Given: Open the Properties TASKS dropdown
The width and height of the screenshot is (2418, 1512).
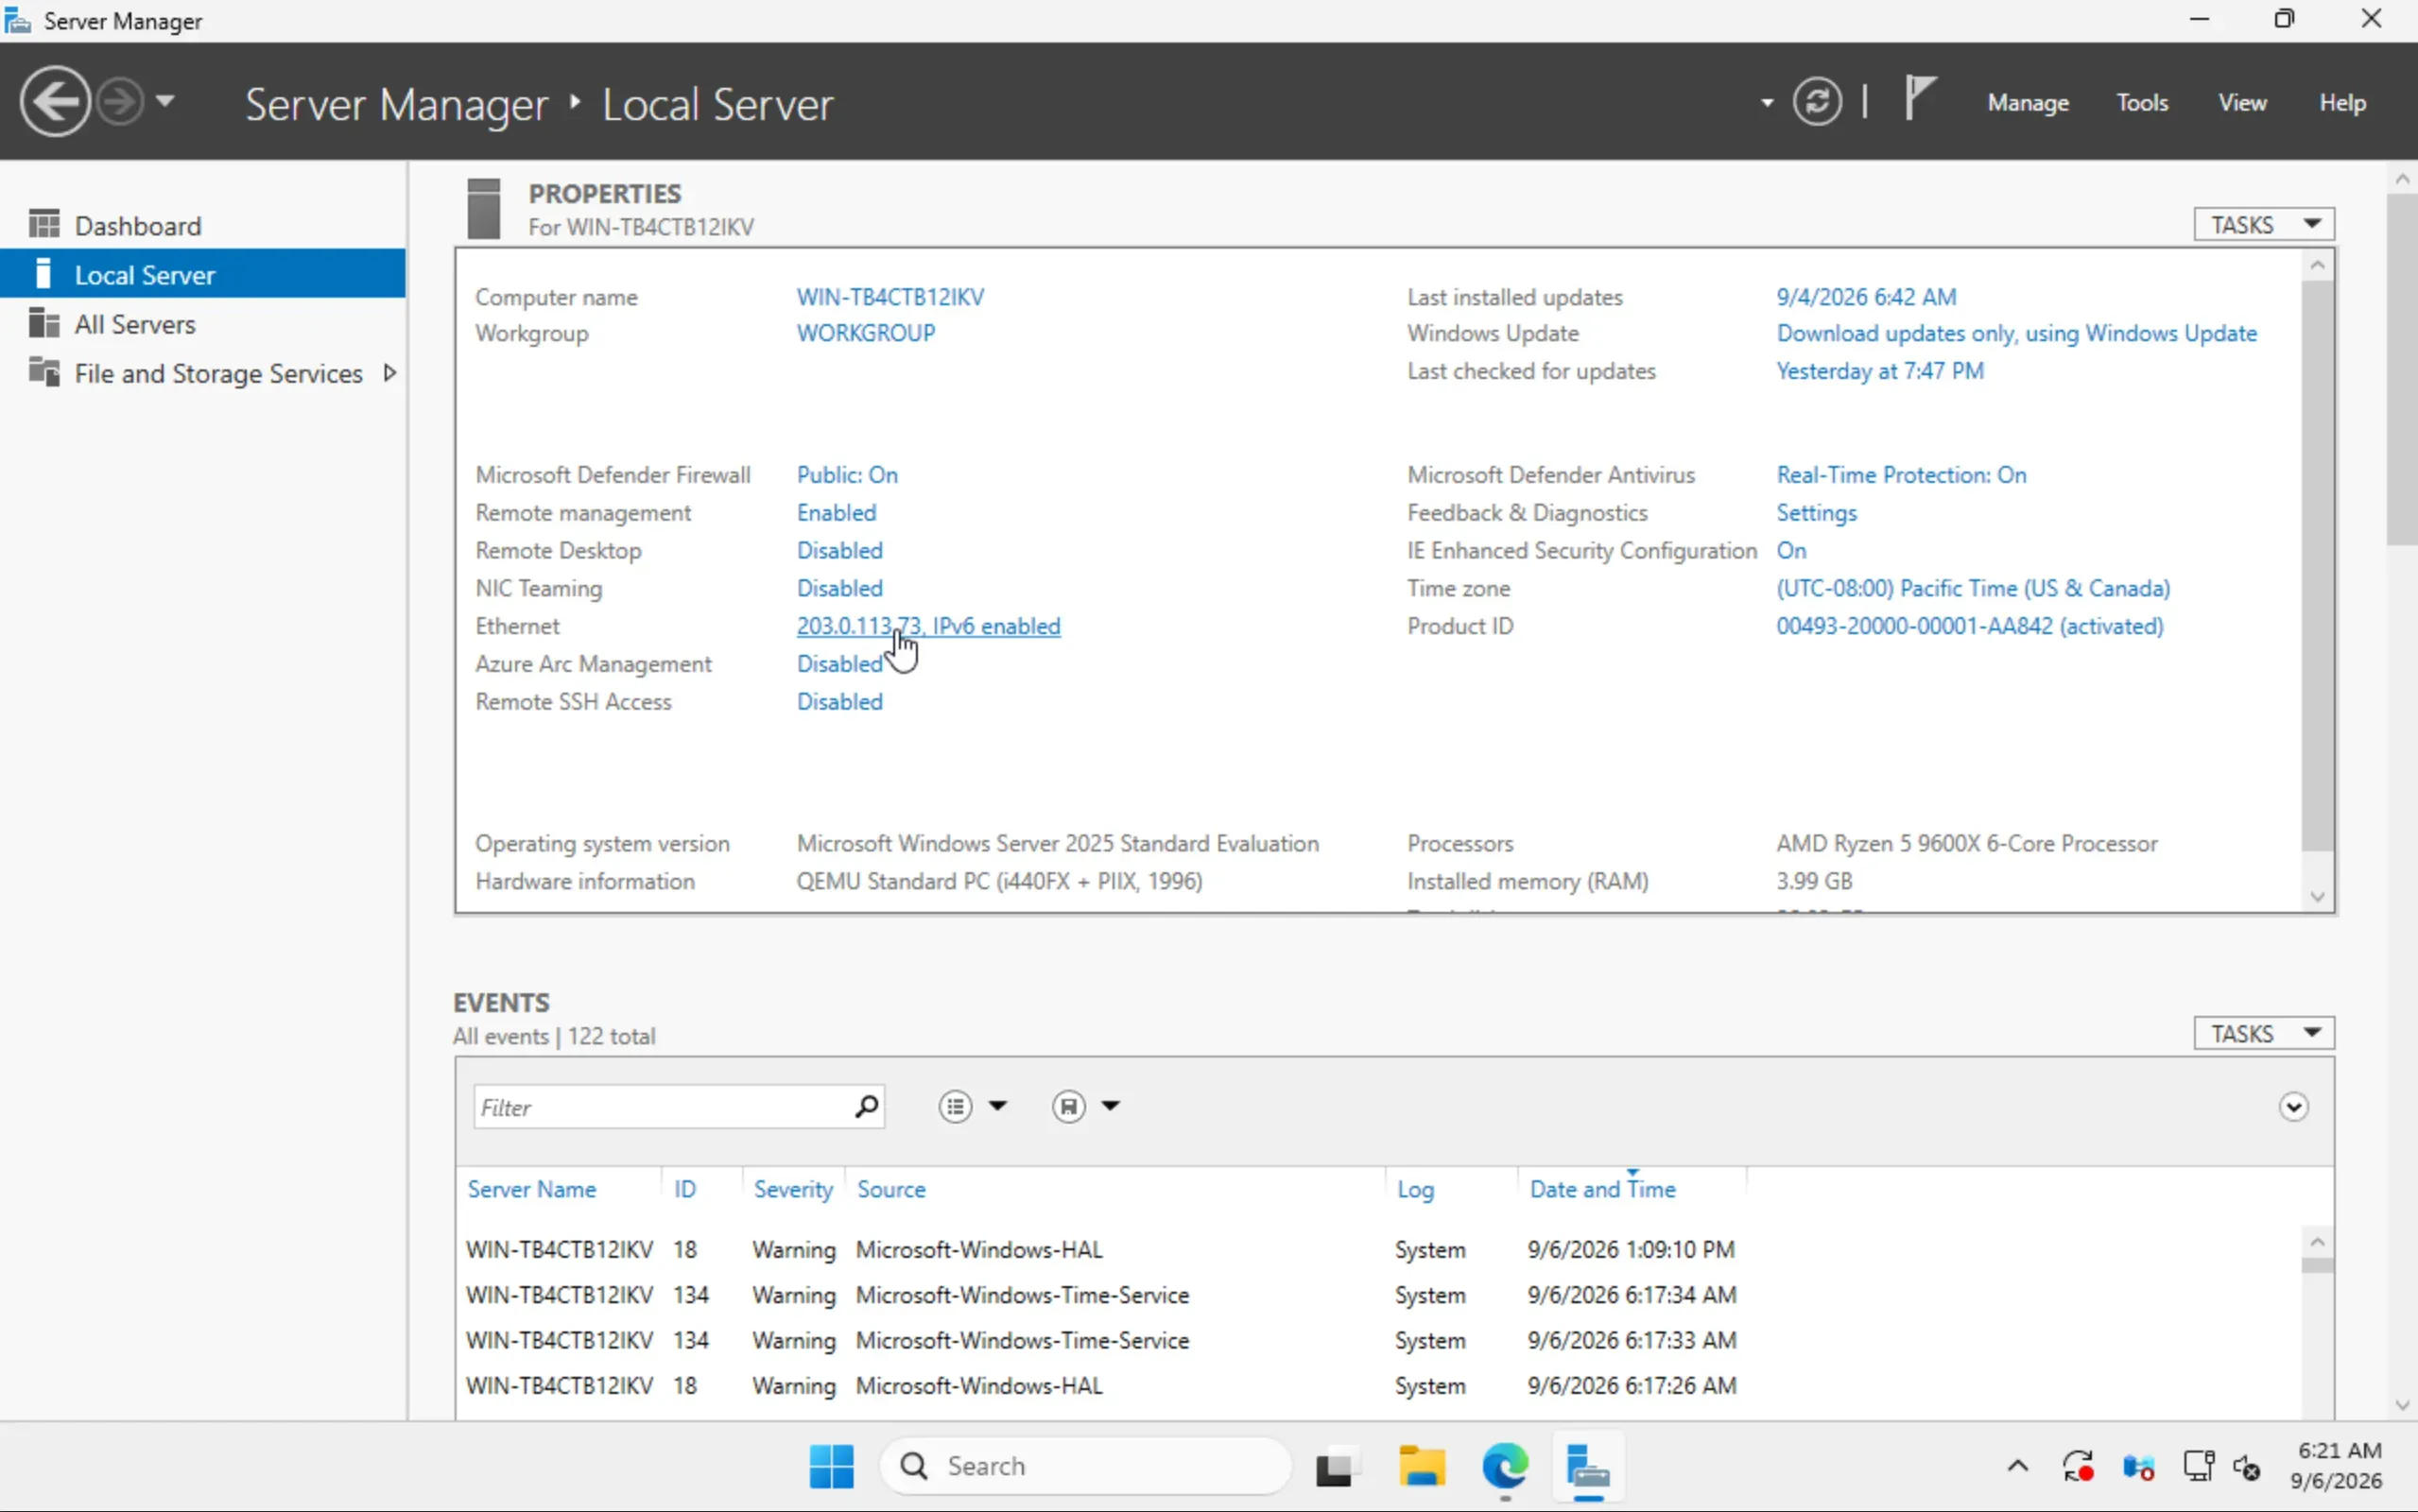Looking at the screenshot, I should click(2264, 224).
